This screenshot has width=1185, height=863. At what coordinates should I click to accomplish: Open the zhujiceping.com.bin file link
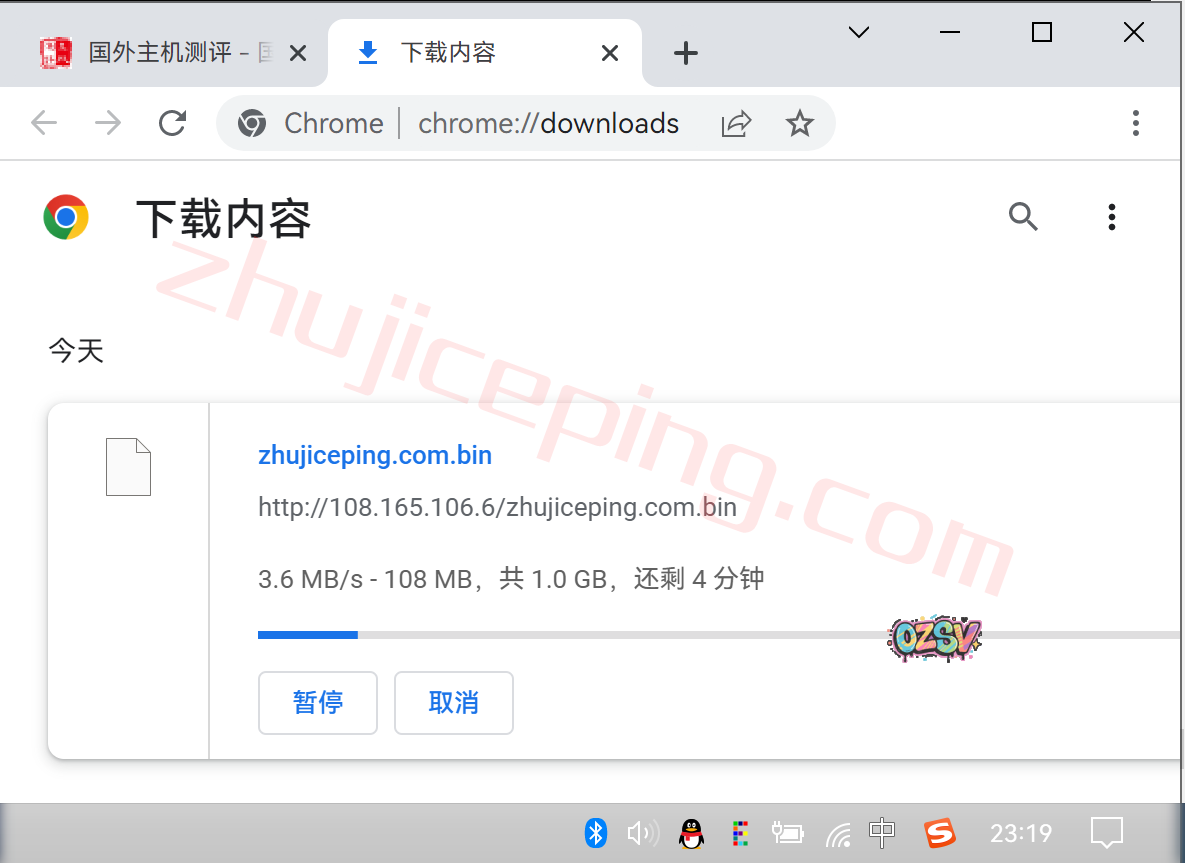[375, 456]
